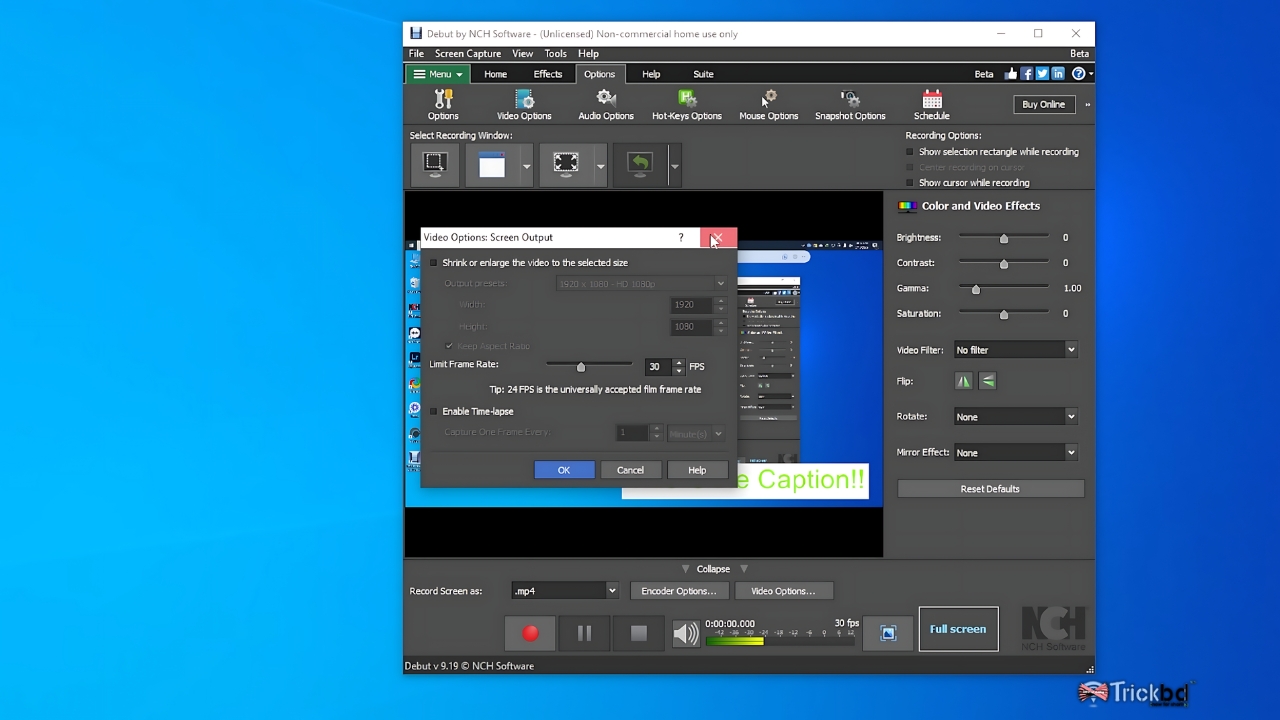
Task: Toggle Center recording on cursor
Action: pos(910,167)
